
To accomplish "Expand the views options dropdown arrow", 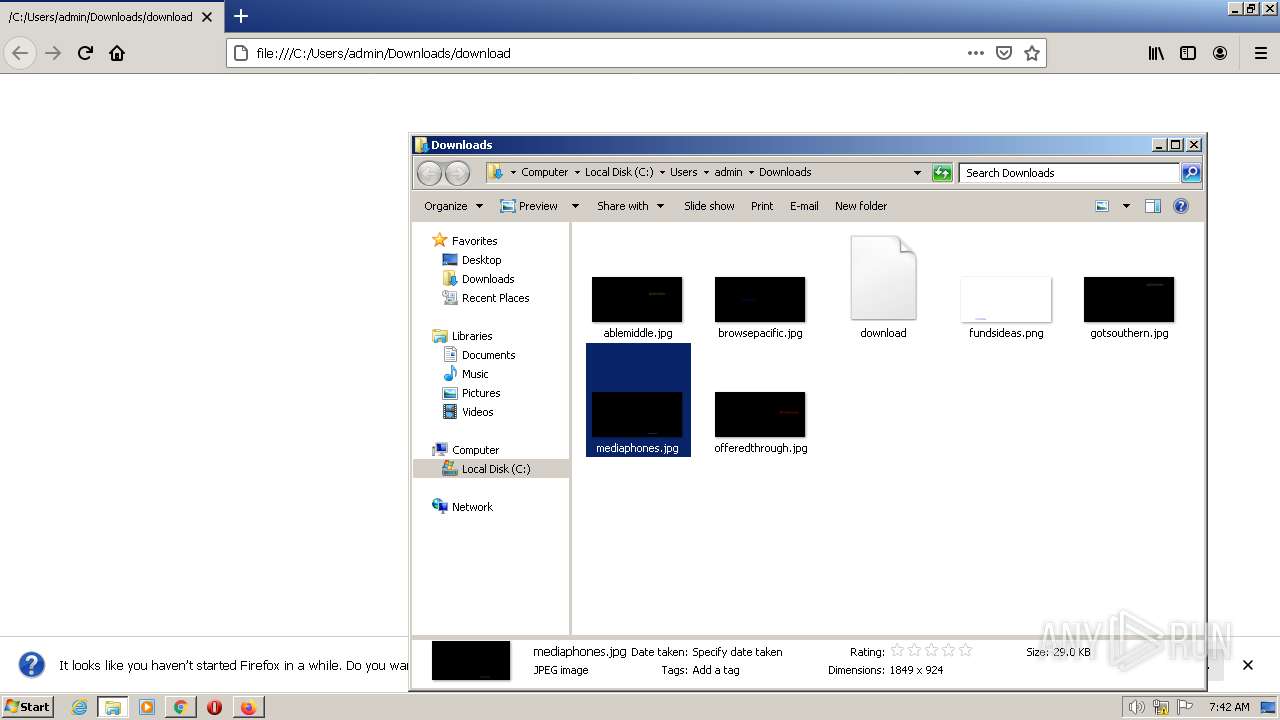I will pos(1126,206).
